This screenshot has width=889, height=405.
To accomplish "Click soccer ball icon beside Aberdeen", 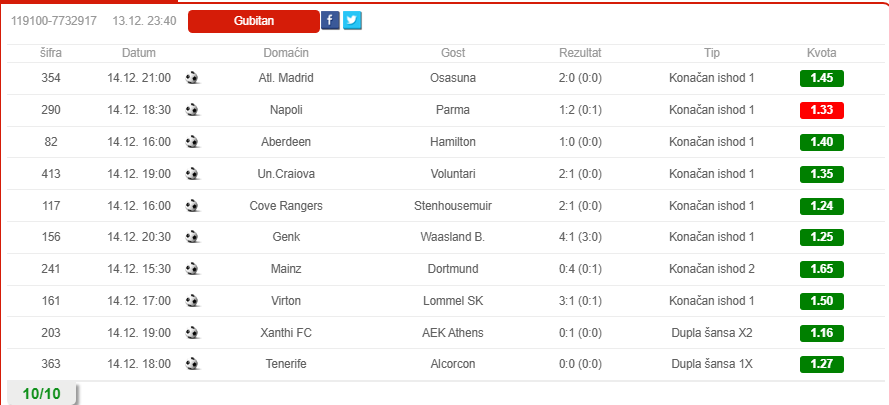I will pyautogui.click(x=192, y=142).
